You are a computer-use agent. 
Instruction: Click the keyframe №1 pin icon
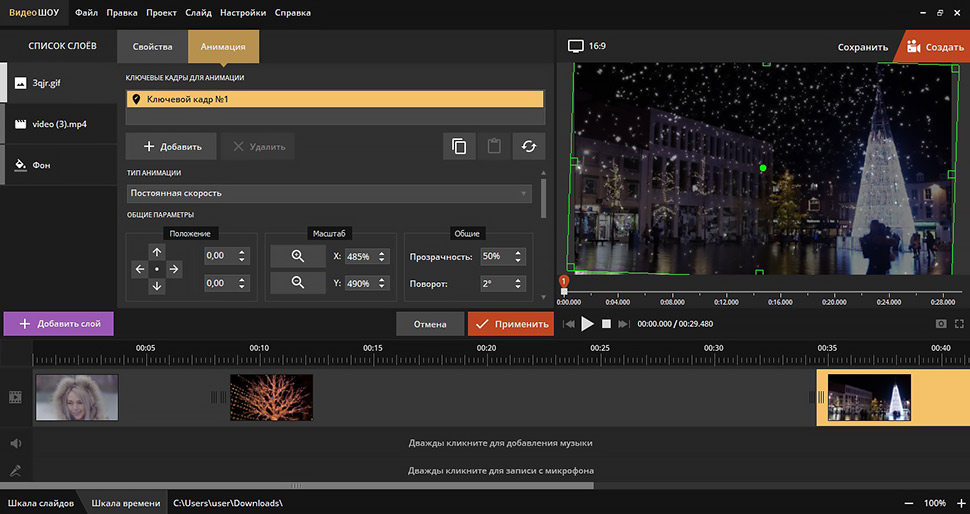pyautogui.click(x=137, y=99)
